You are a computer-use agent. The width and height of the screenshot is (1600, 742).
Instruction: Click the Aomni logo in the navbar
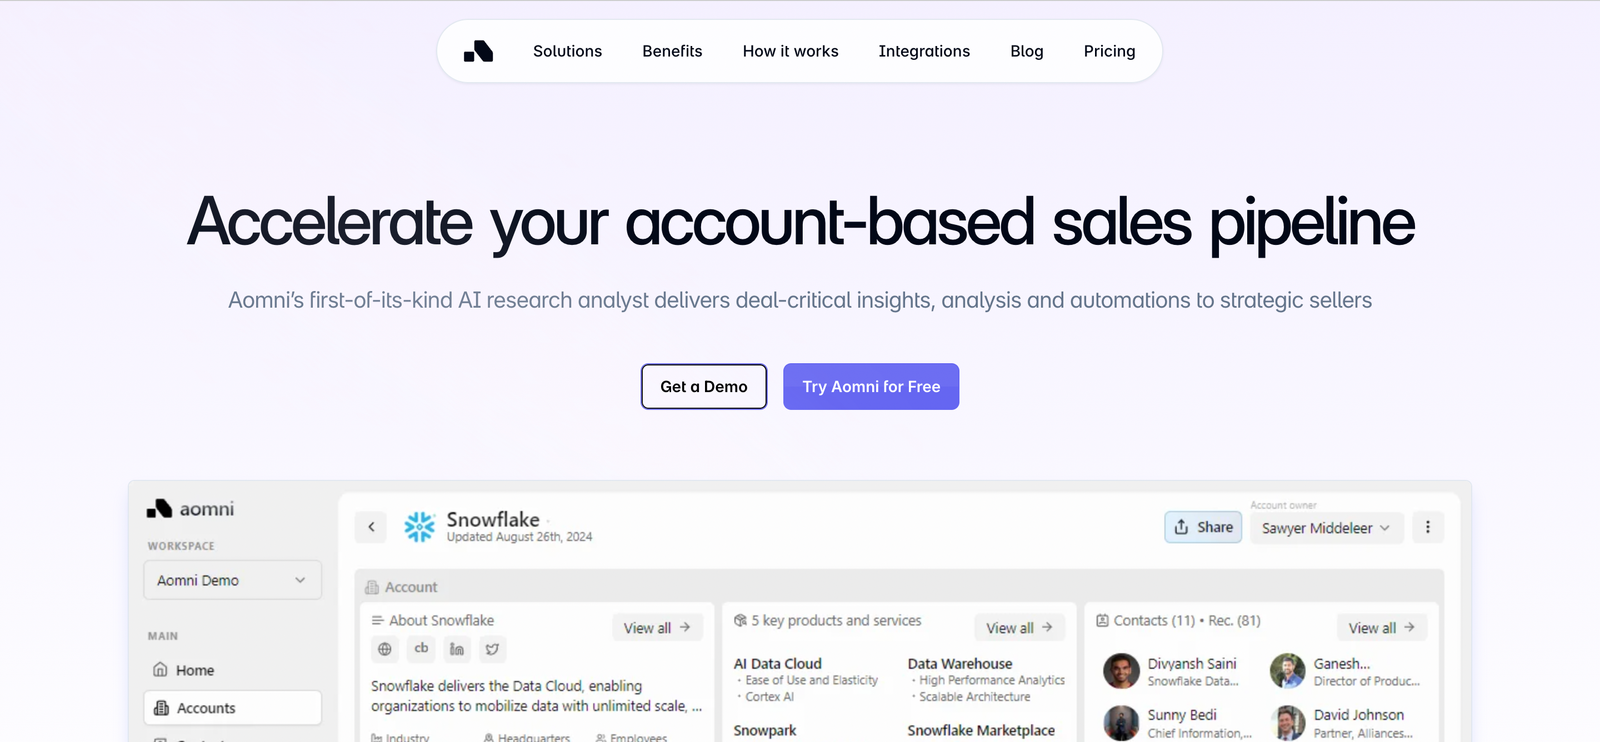point(478,51)
